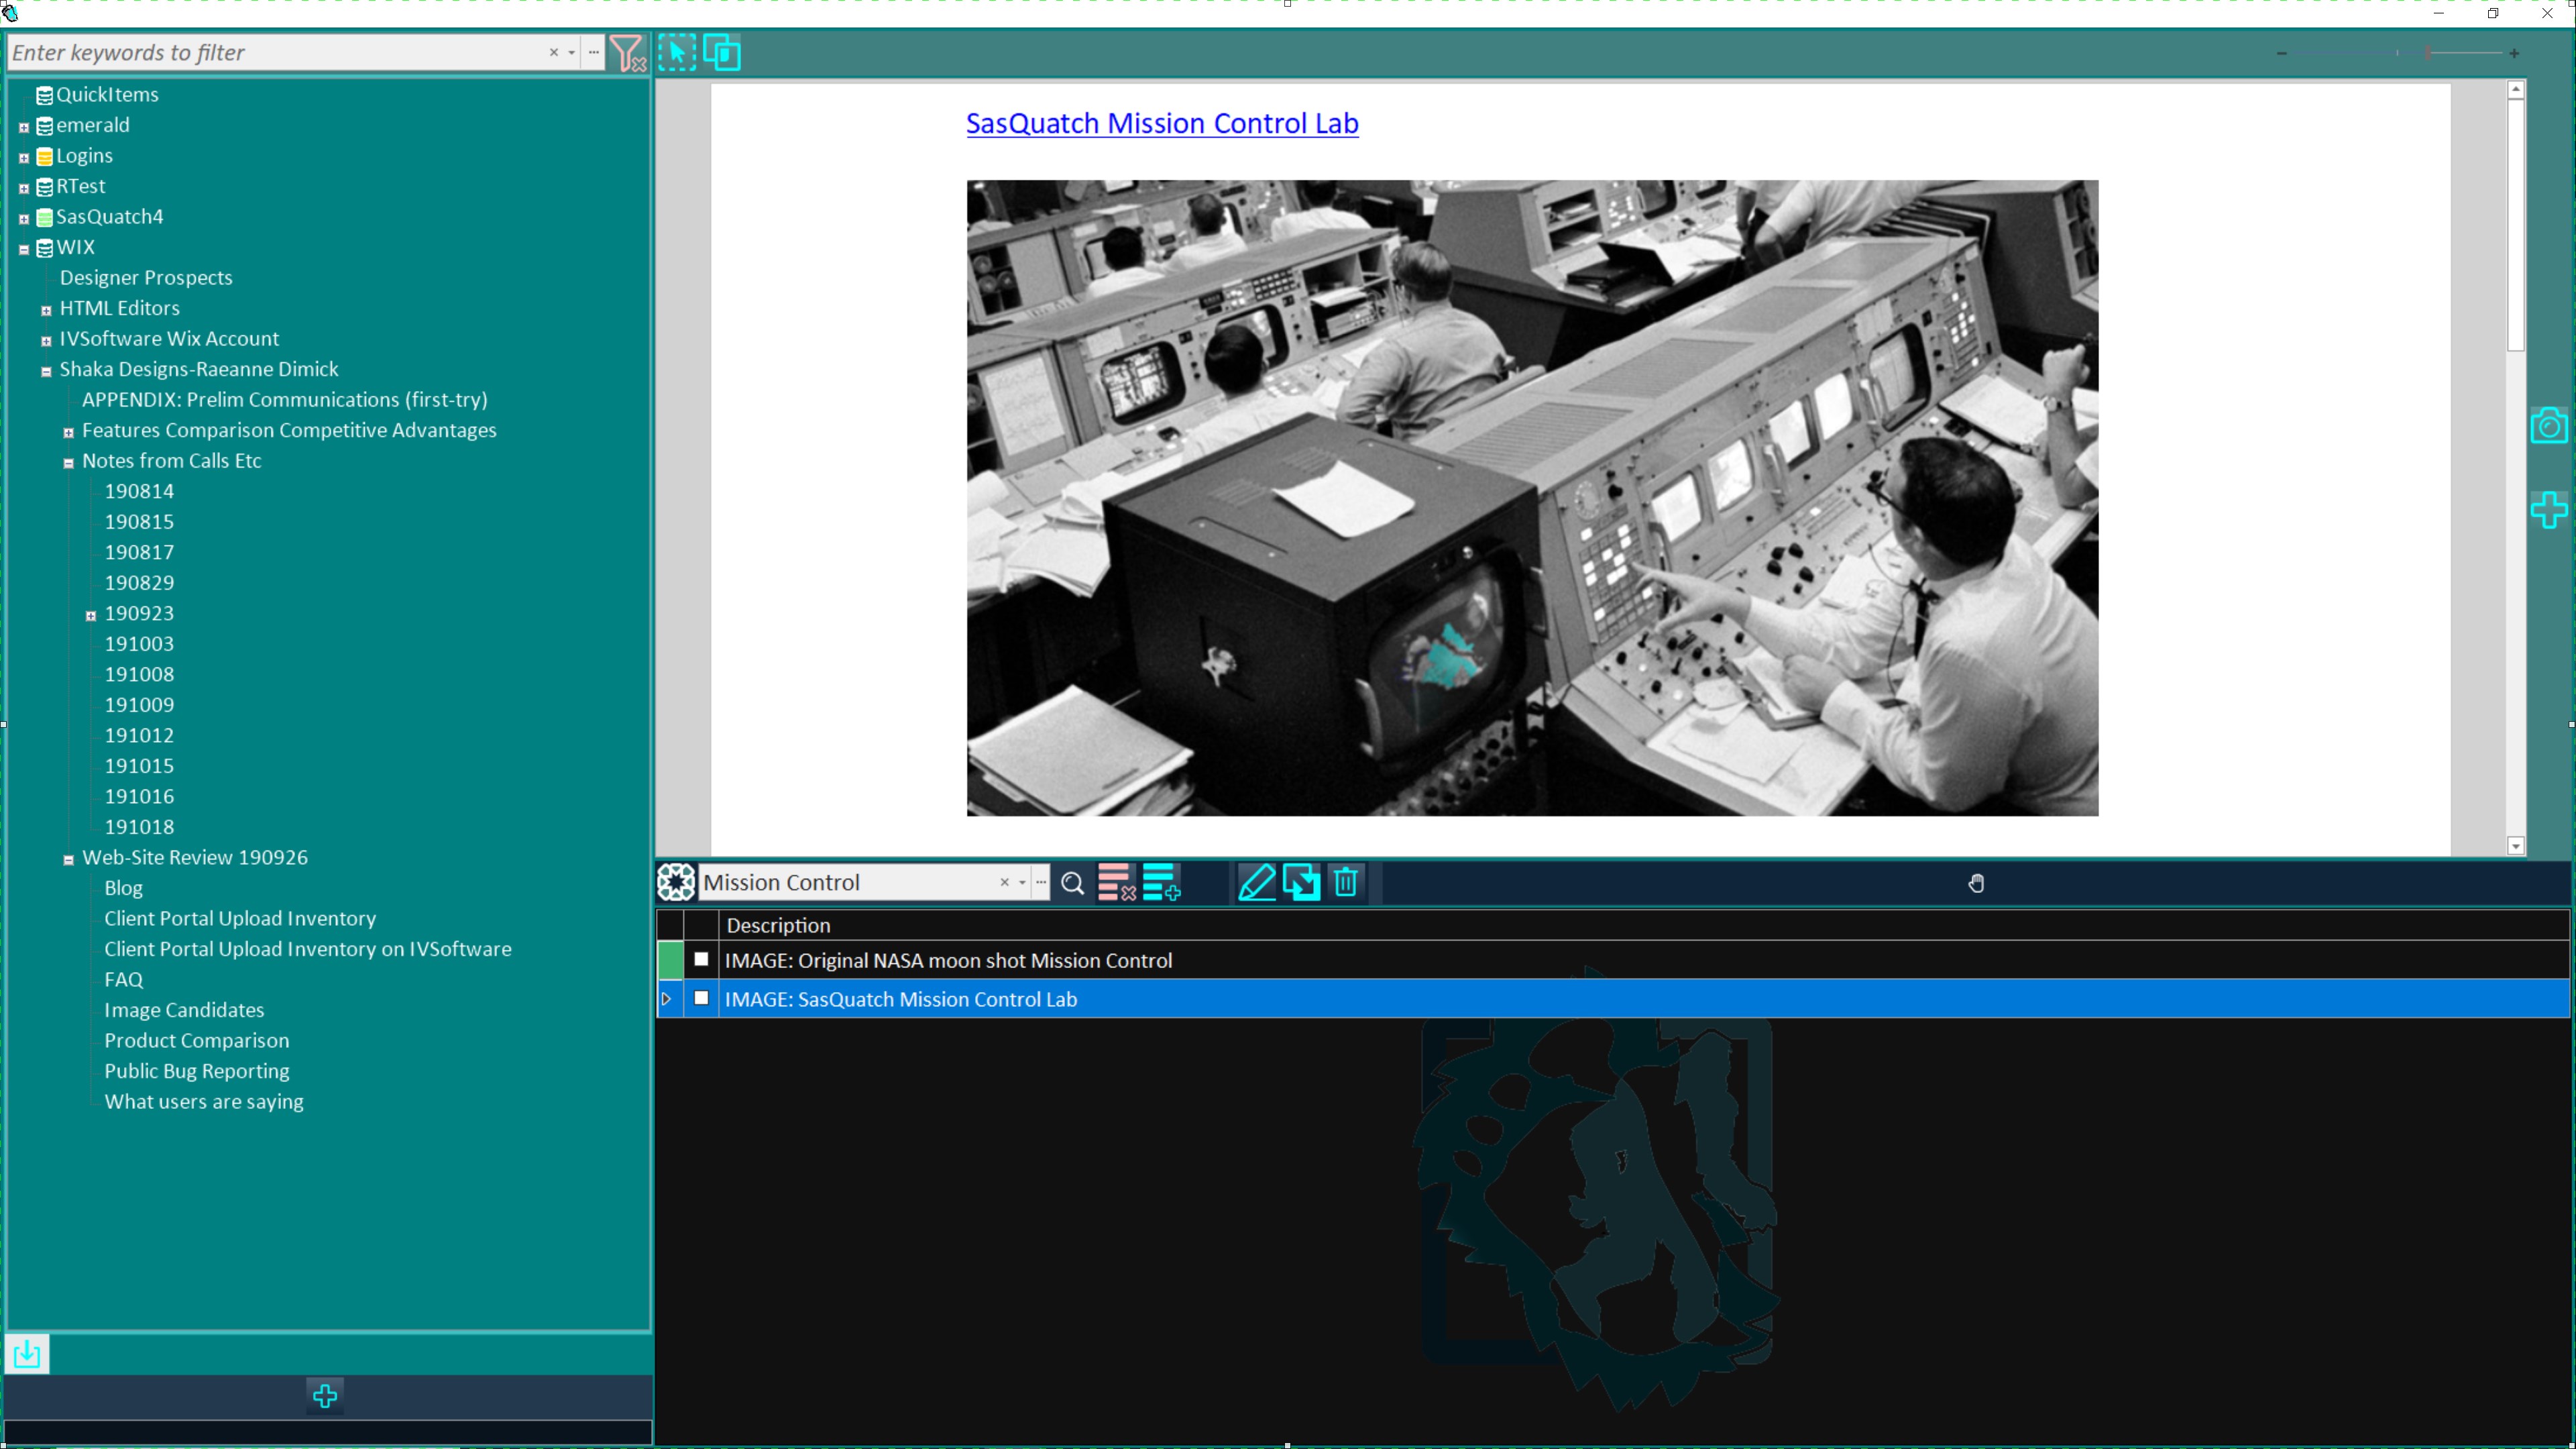Image resolution: width=2576 pixels, height=1449 pixels.
Task: Expand the 190923 tree node
Action: click(91, 615)
